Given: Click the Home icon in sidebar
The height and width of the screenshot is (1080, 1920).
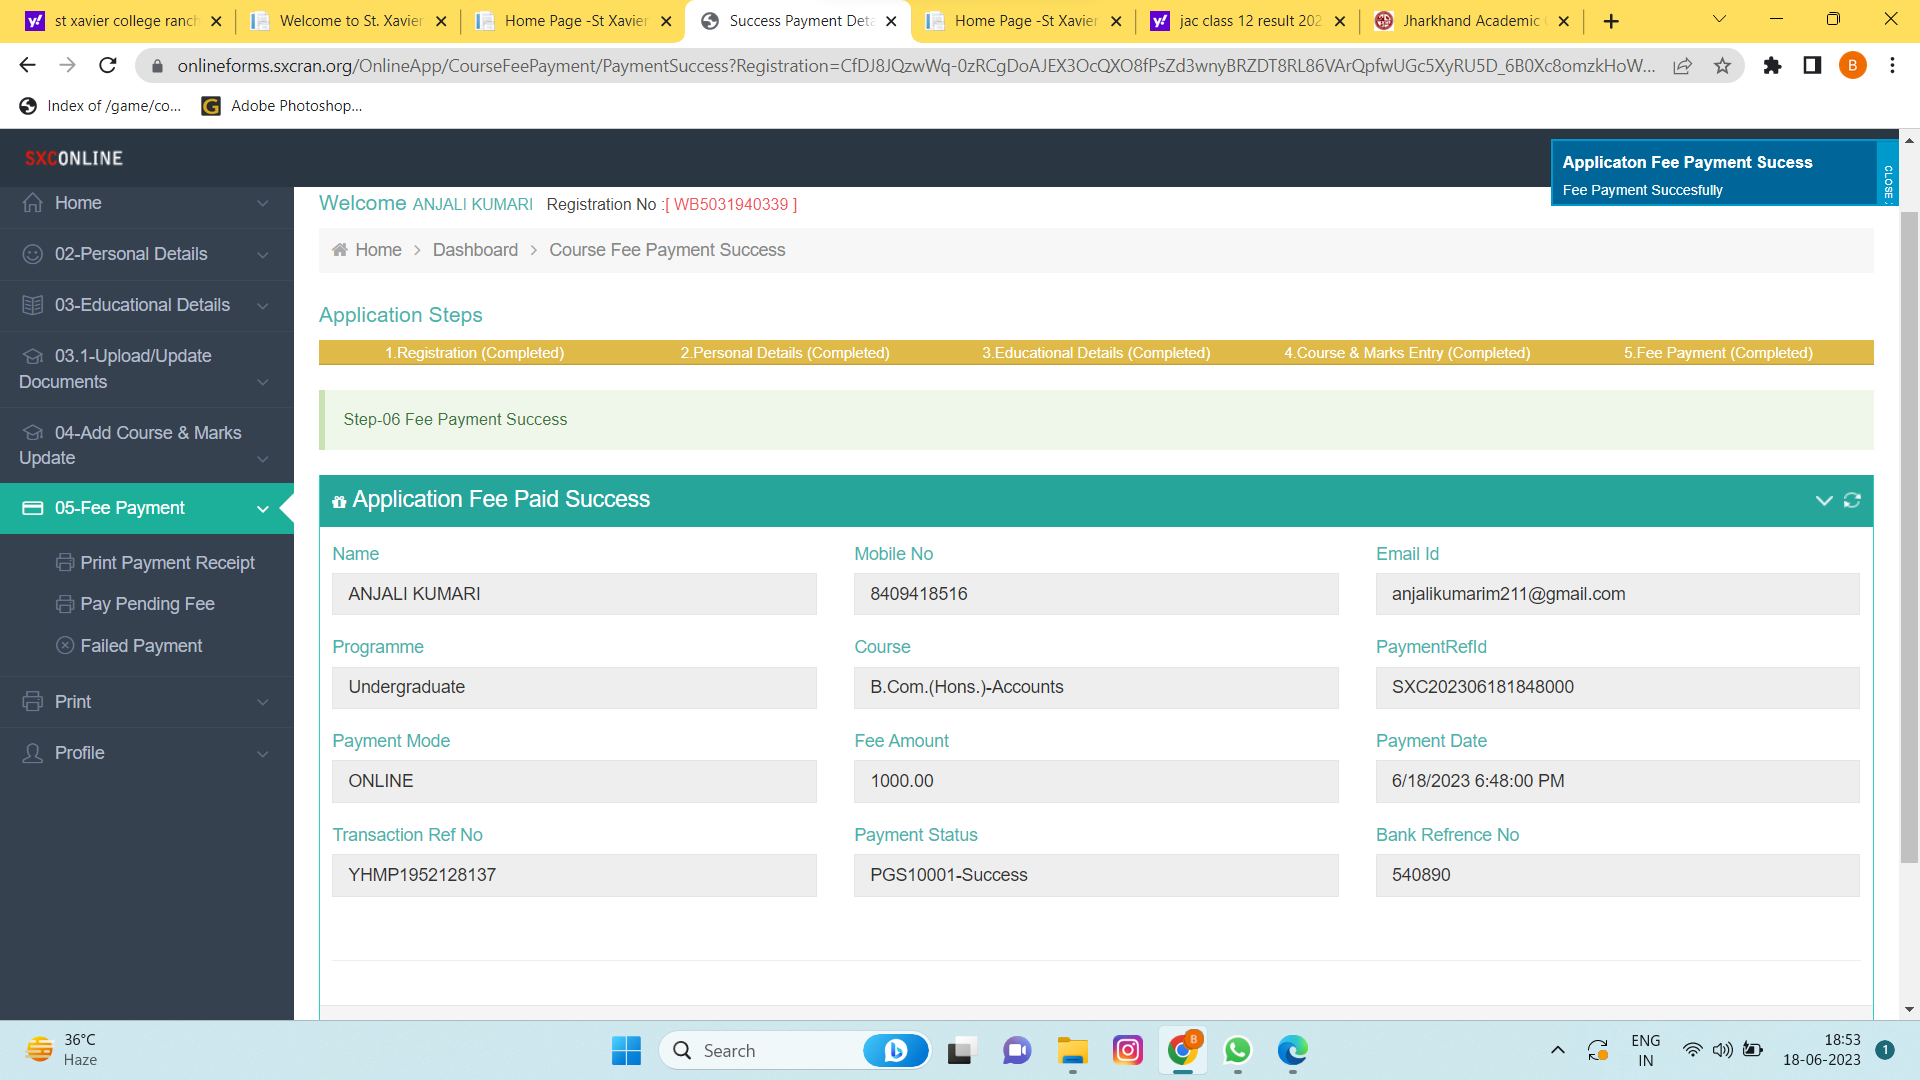Looking at the screenshot, I should 33,203.
